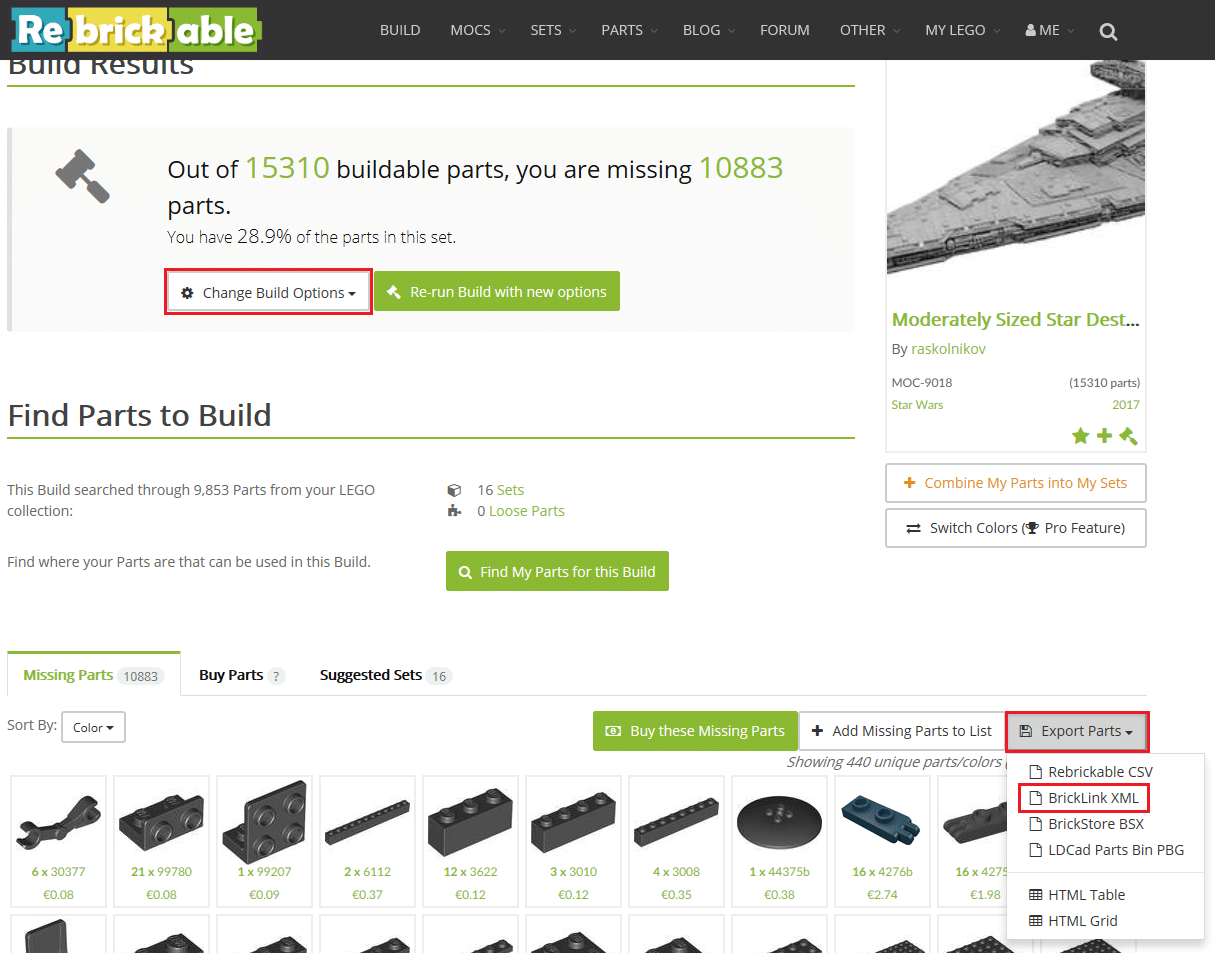The height and width of the screenshot is (953, 1215).
Task: Open the ME account menu
Action: [x=1050, y=30]
